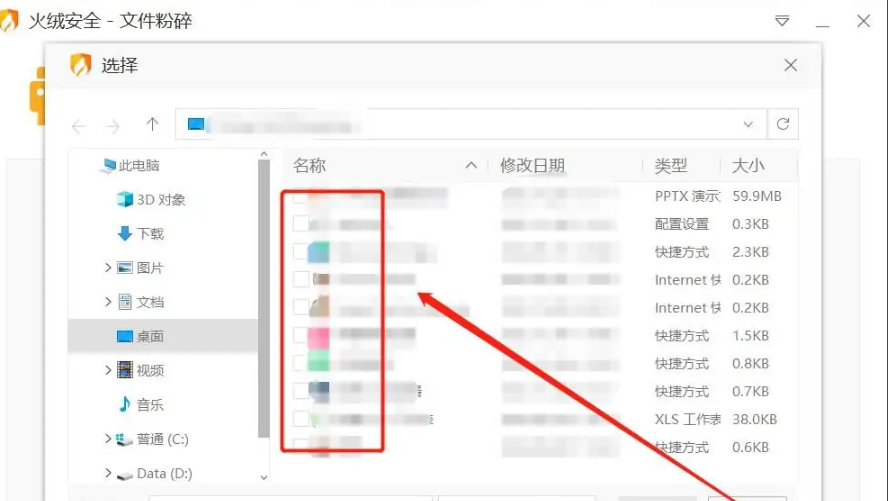Screen dimensions: 888x501
Task: Click the 音乐 note icon
Action: (125, 404)
